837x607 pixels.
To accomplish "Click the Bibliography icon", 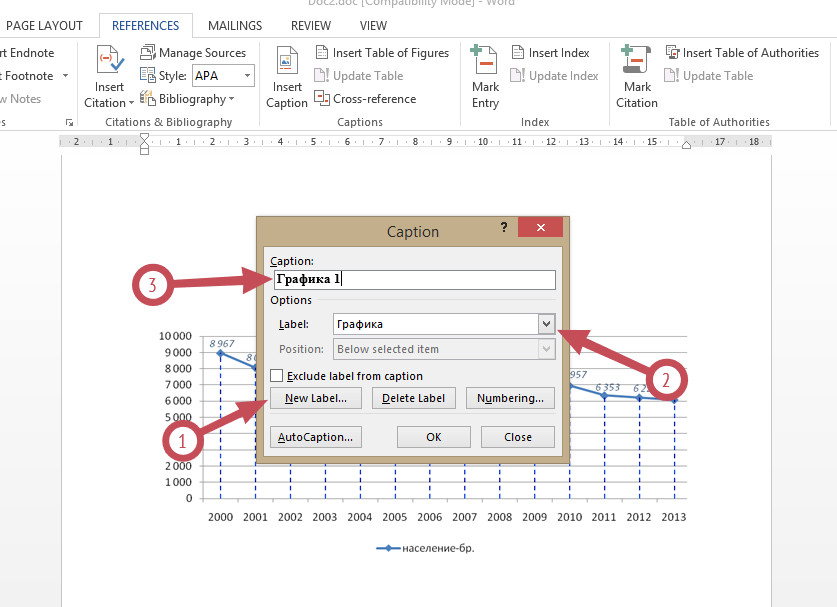I will point(148,98).
